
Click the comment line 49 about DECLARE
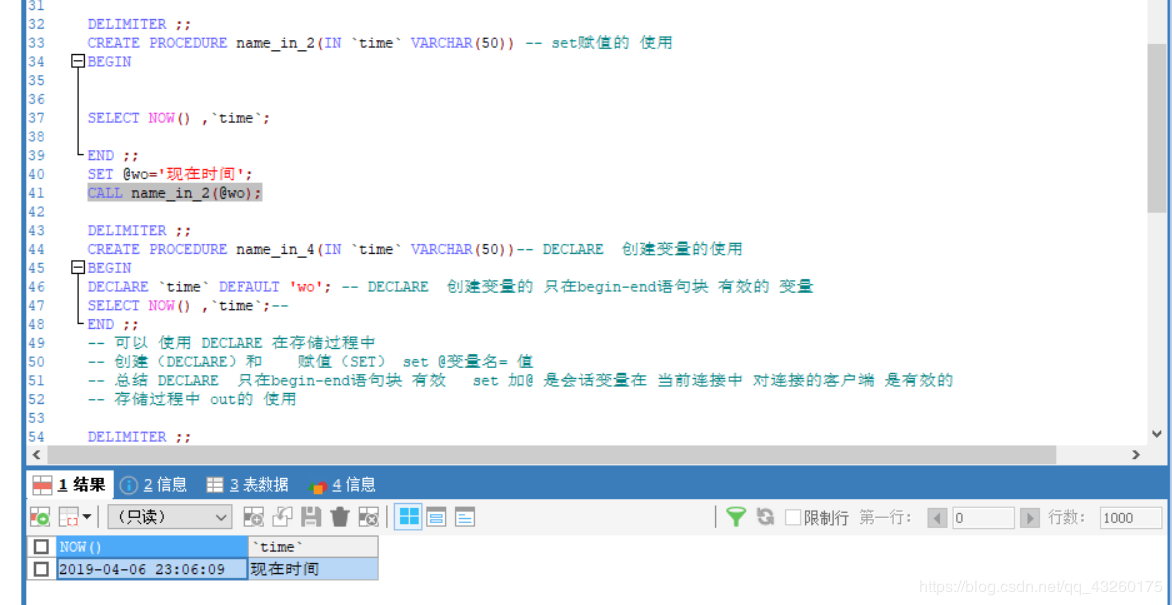[231, 343]
